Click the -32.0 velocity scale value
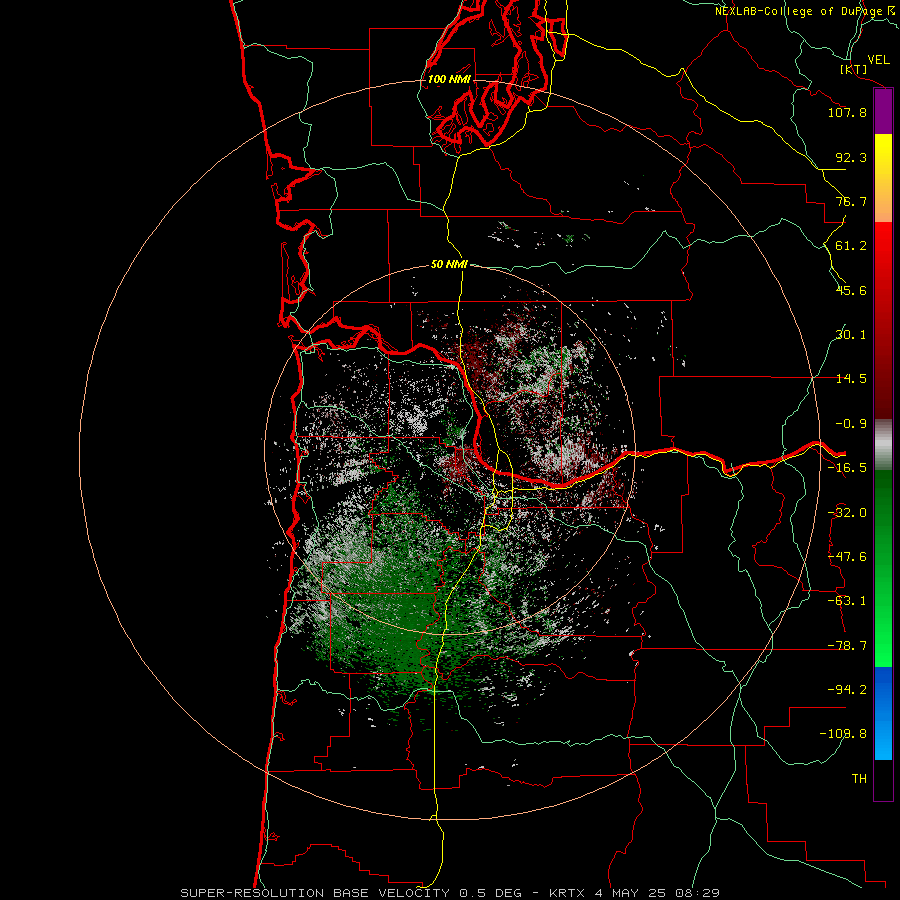 [x=847, y=513]
